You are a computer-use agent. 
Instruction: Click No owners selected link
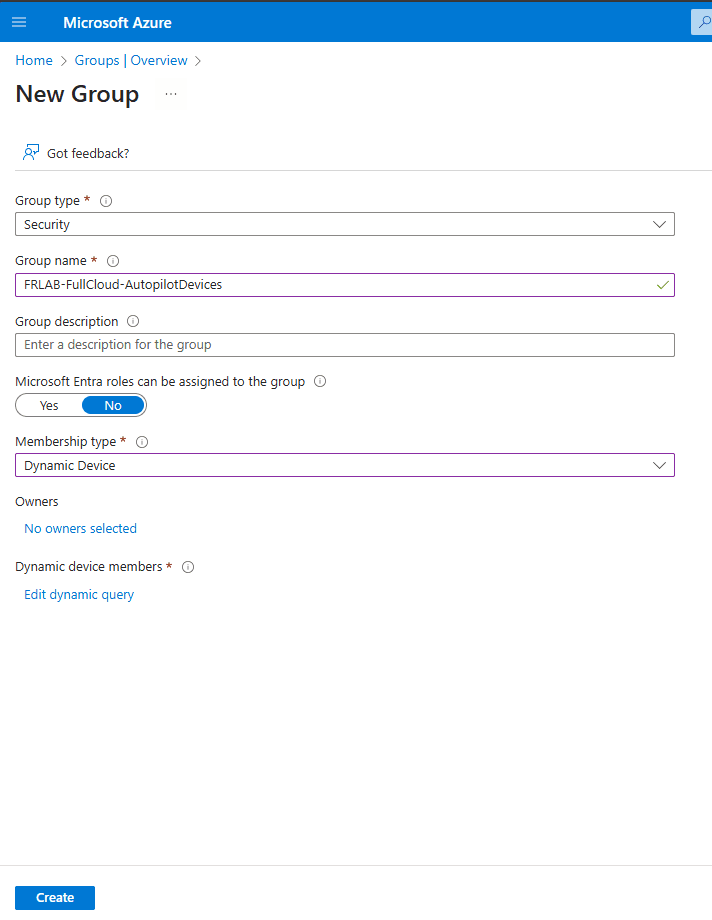(80, 529)
